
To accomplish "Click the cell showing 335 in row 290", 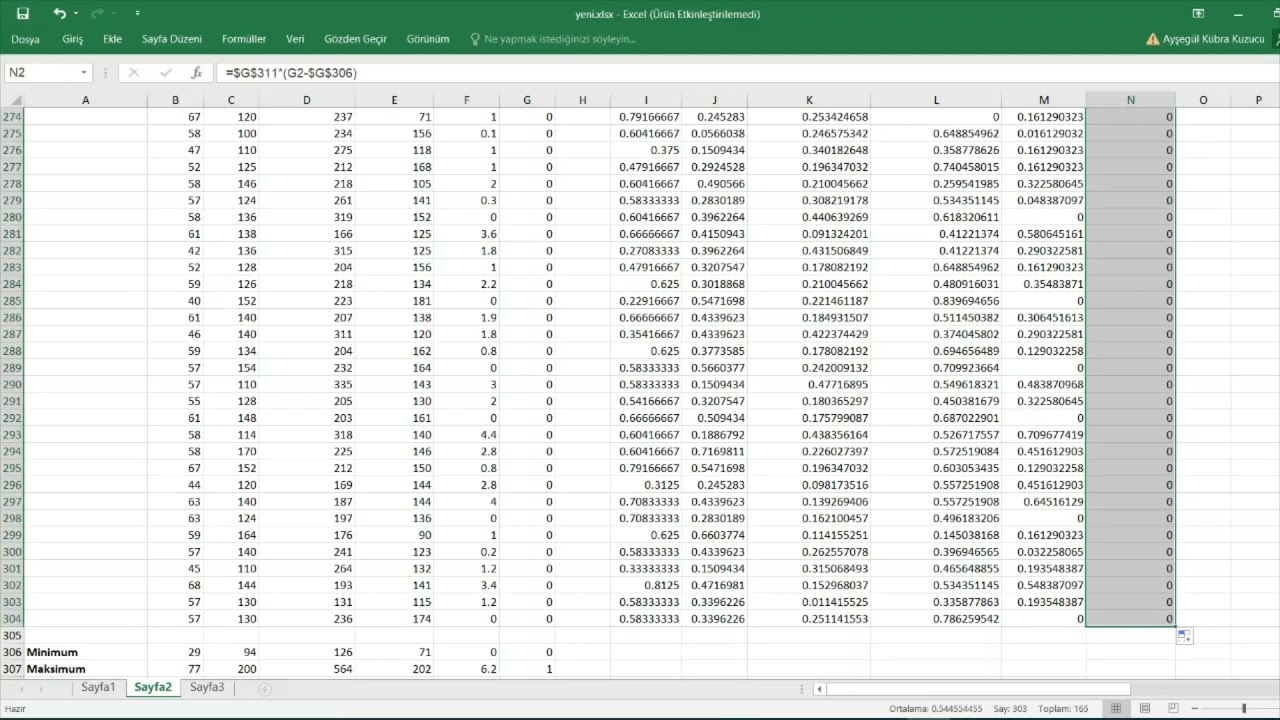I will coord(307,385).
